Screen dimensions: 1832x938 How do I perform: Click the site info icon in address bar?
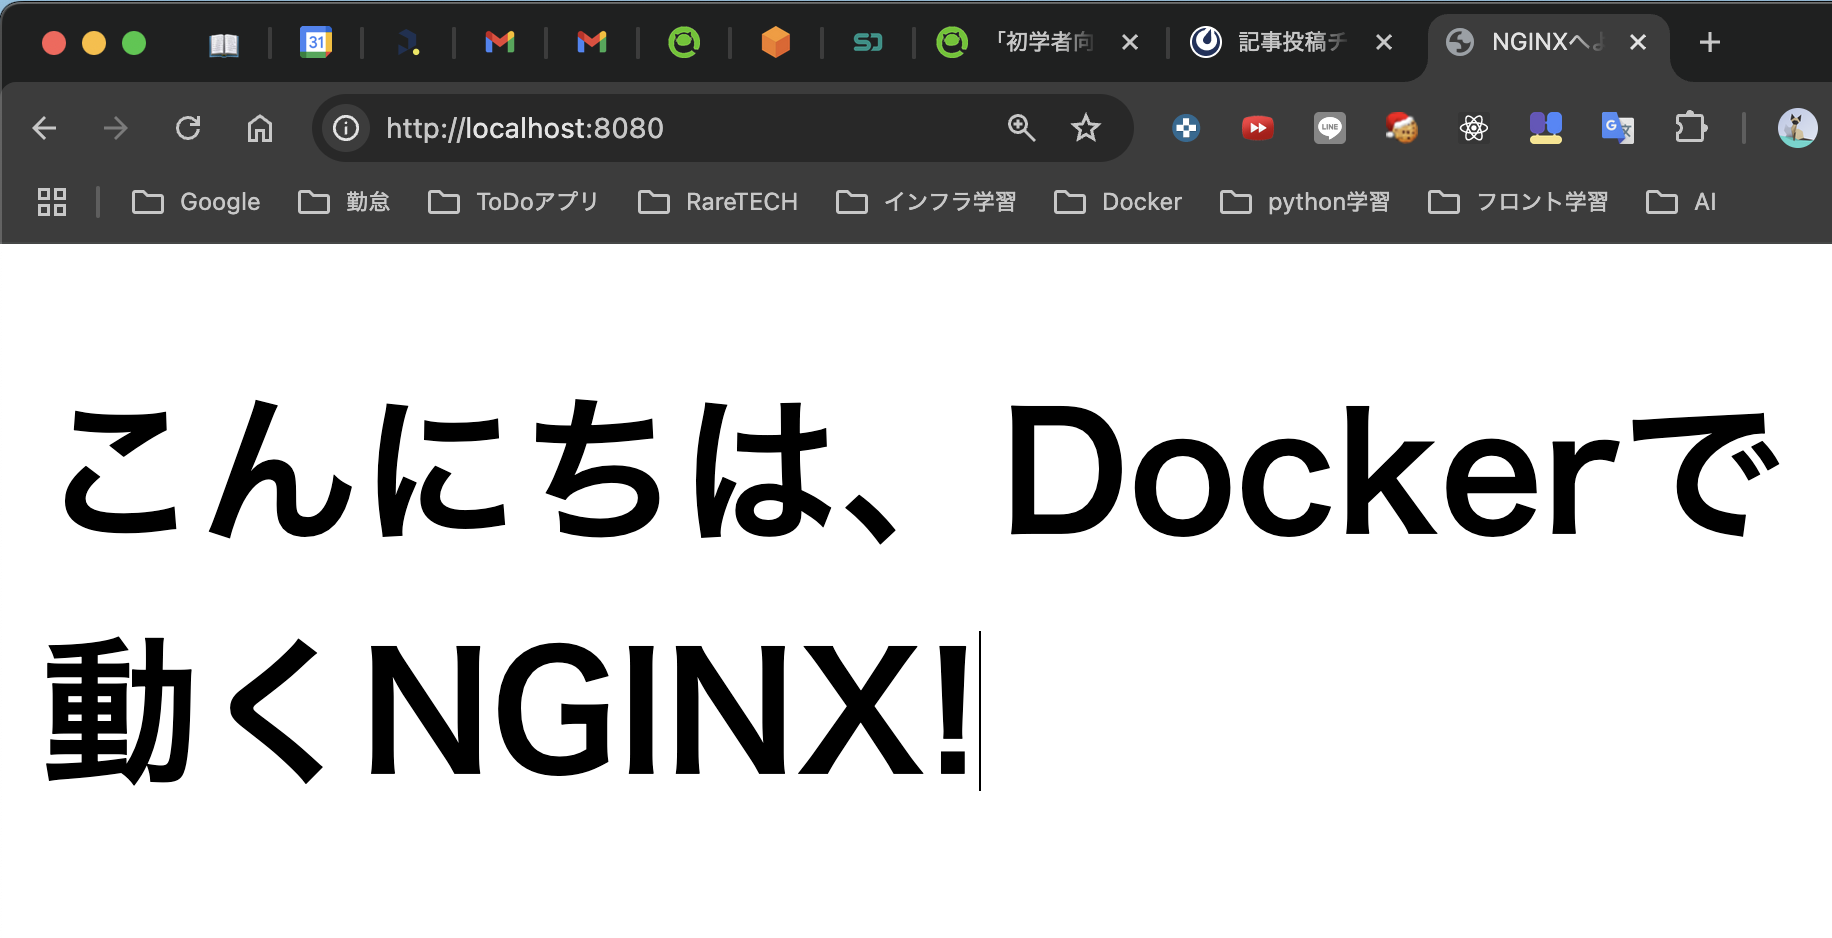345,128
